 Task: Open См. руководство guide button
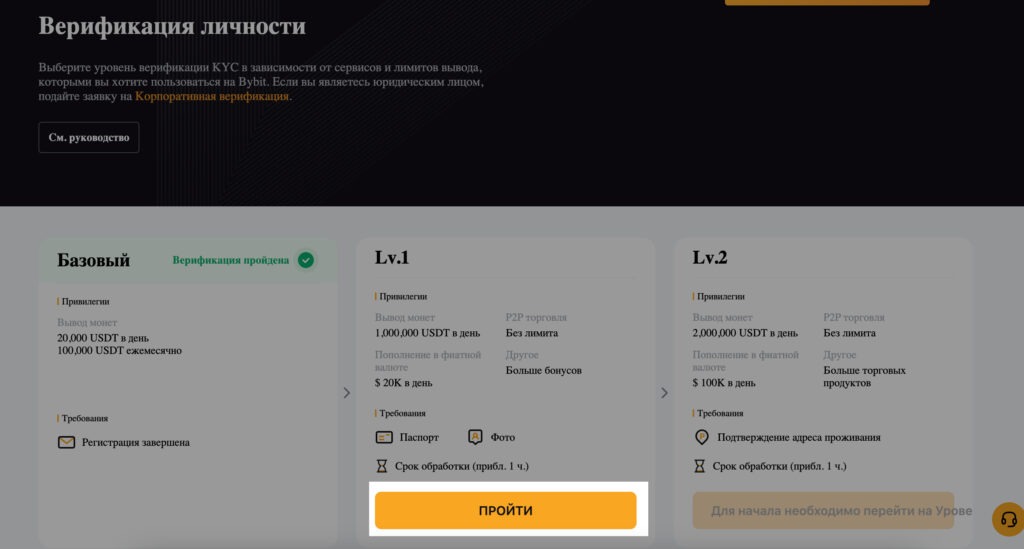(89, 138)
